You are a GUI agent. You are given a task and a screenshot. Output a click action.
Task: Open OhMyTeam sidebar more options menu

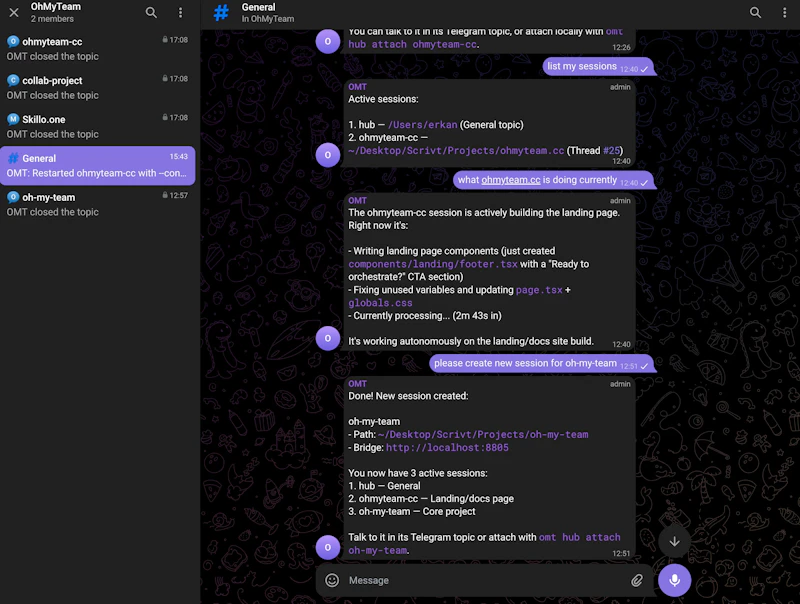point(180,12)
